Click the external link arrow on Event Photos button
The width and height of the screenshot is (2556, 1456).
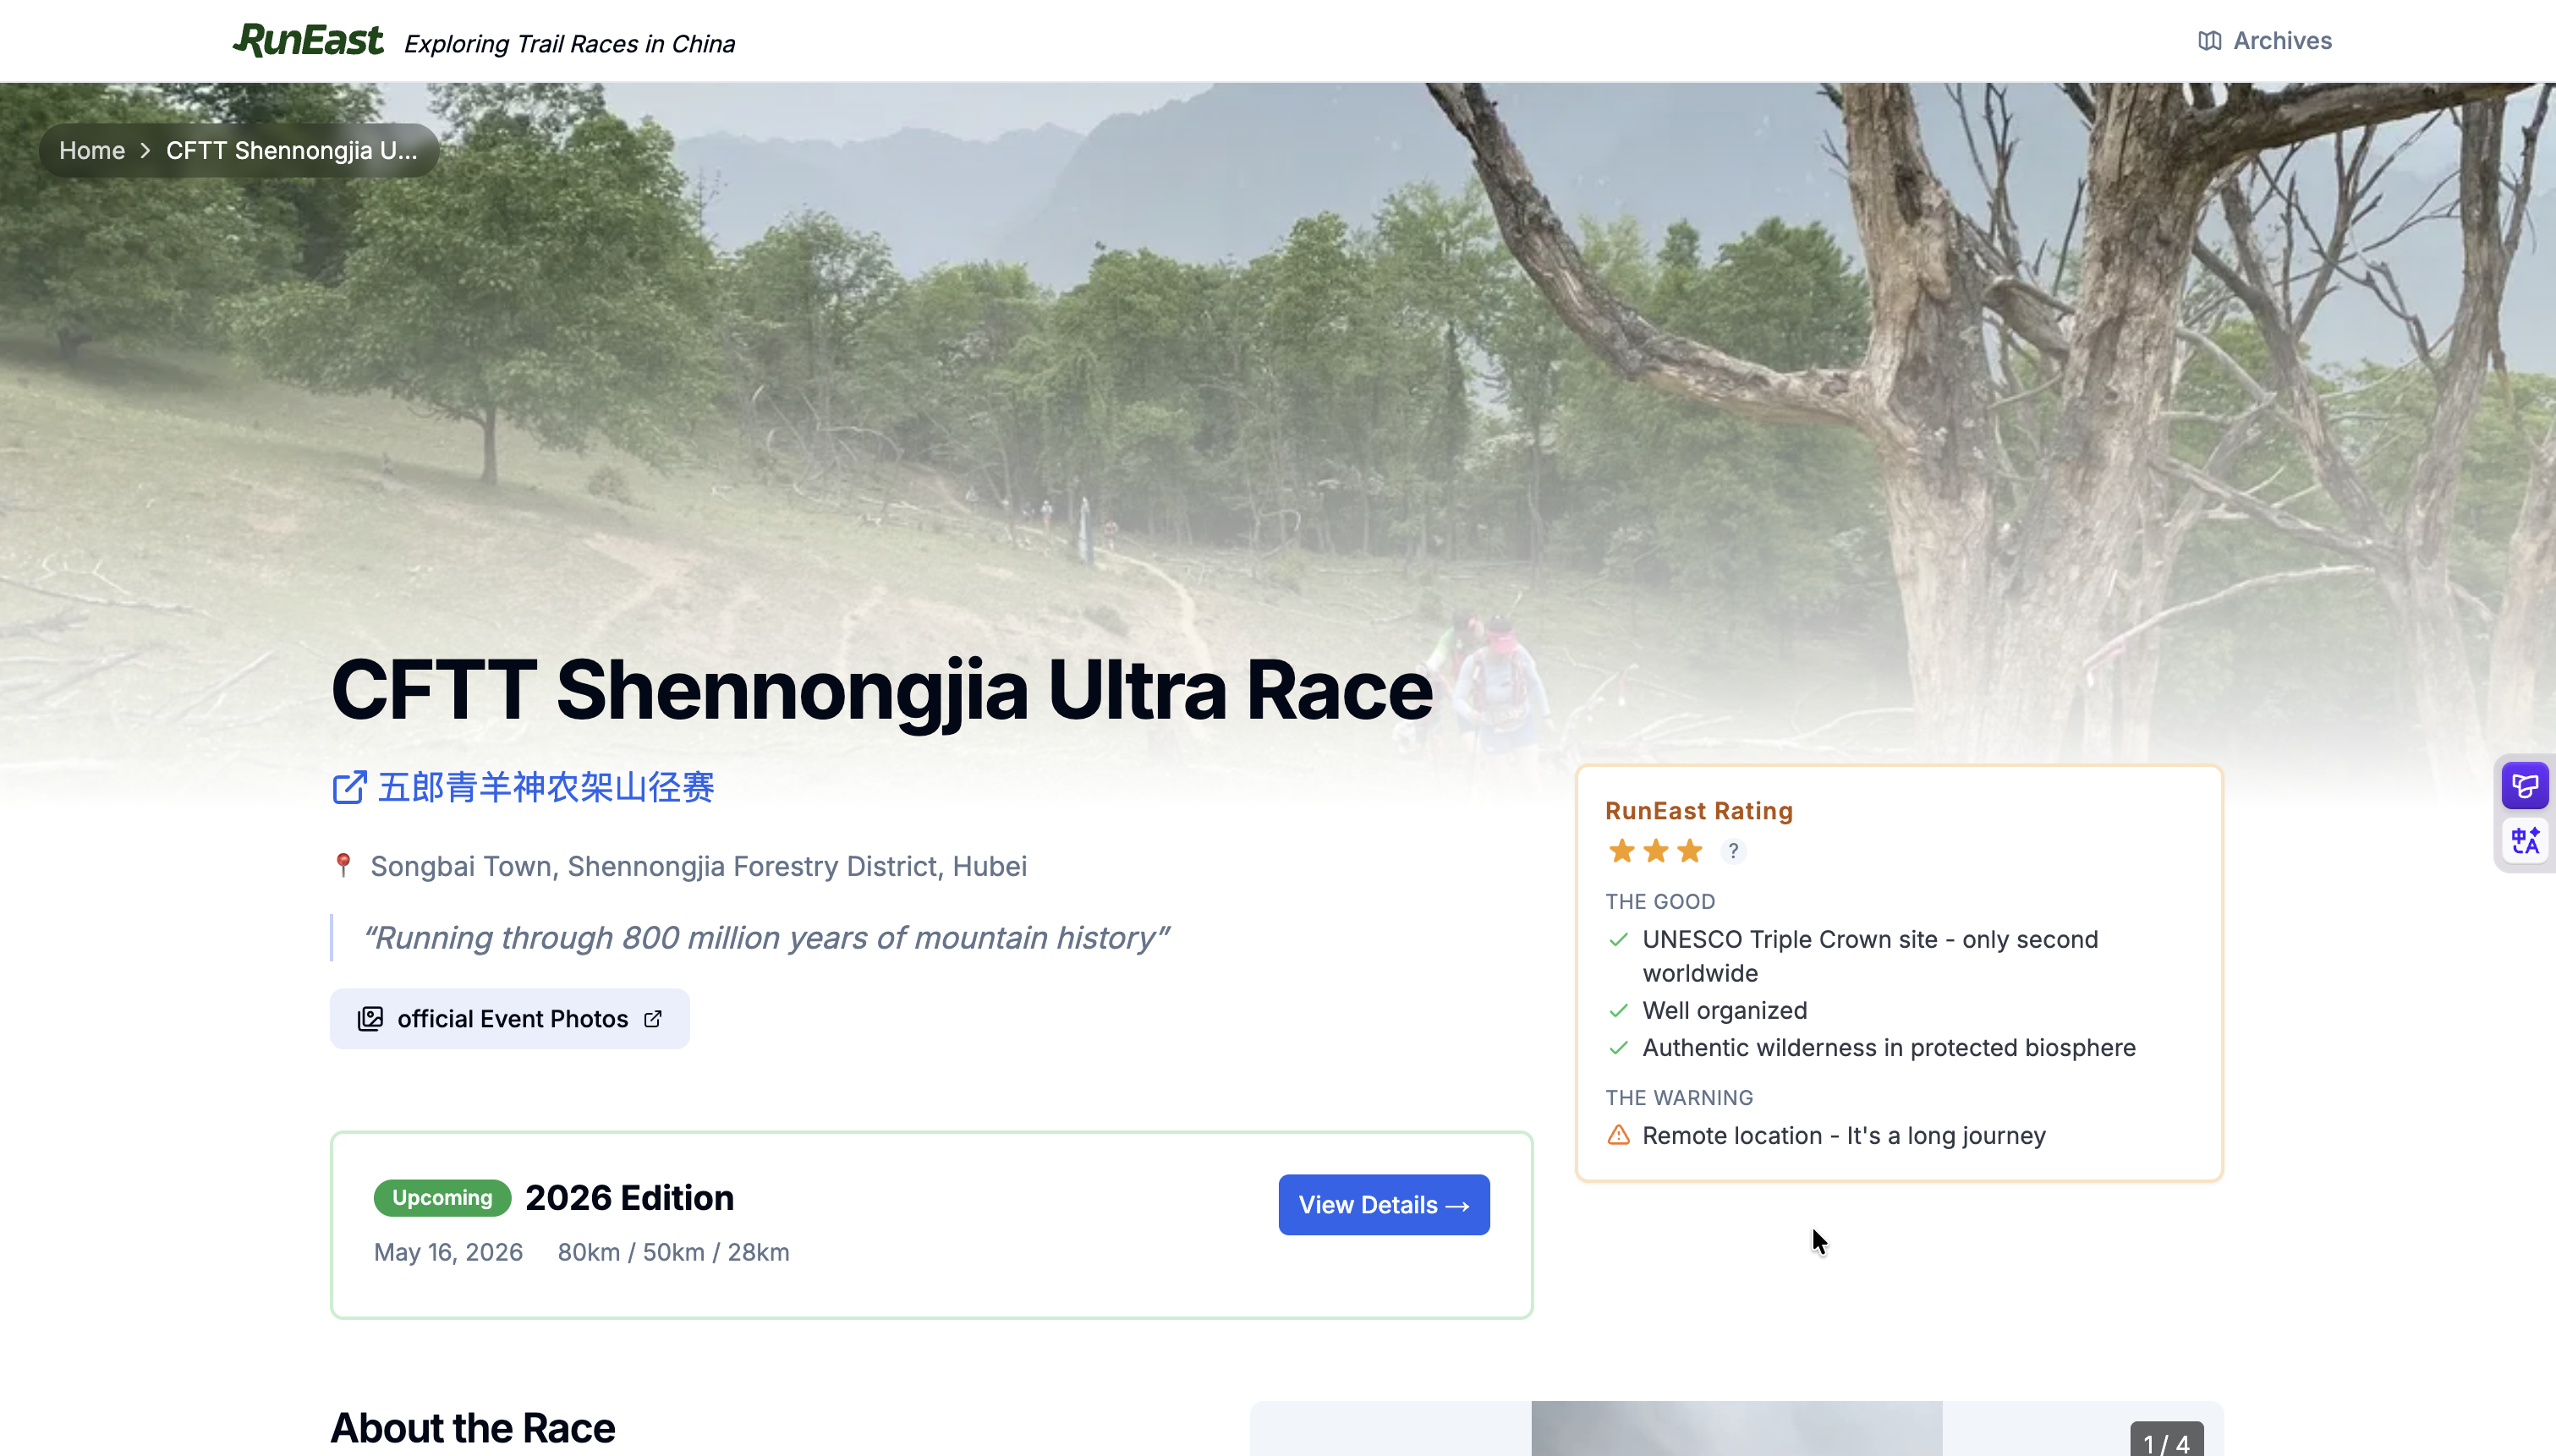[654, 1018]
